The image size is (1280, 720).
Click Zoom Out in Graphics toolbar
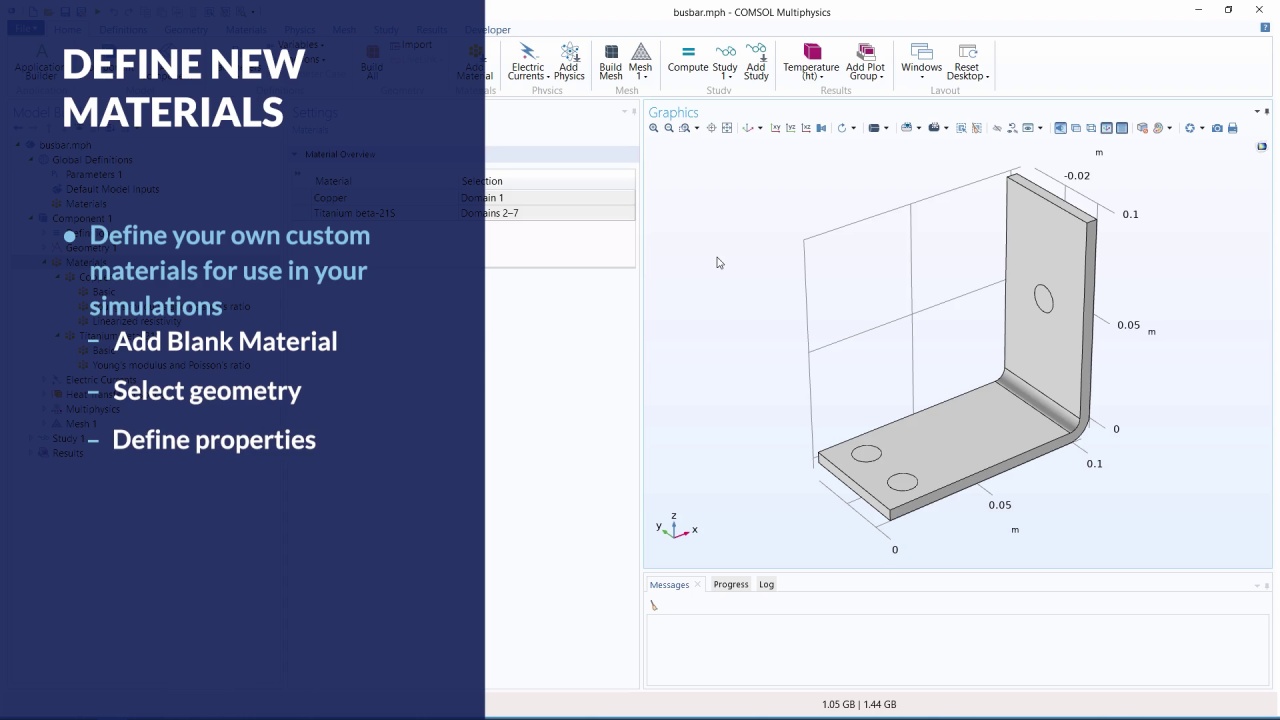[669, 128]
